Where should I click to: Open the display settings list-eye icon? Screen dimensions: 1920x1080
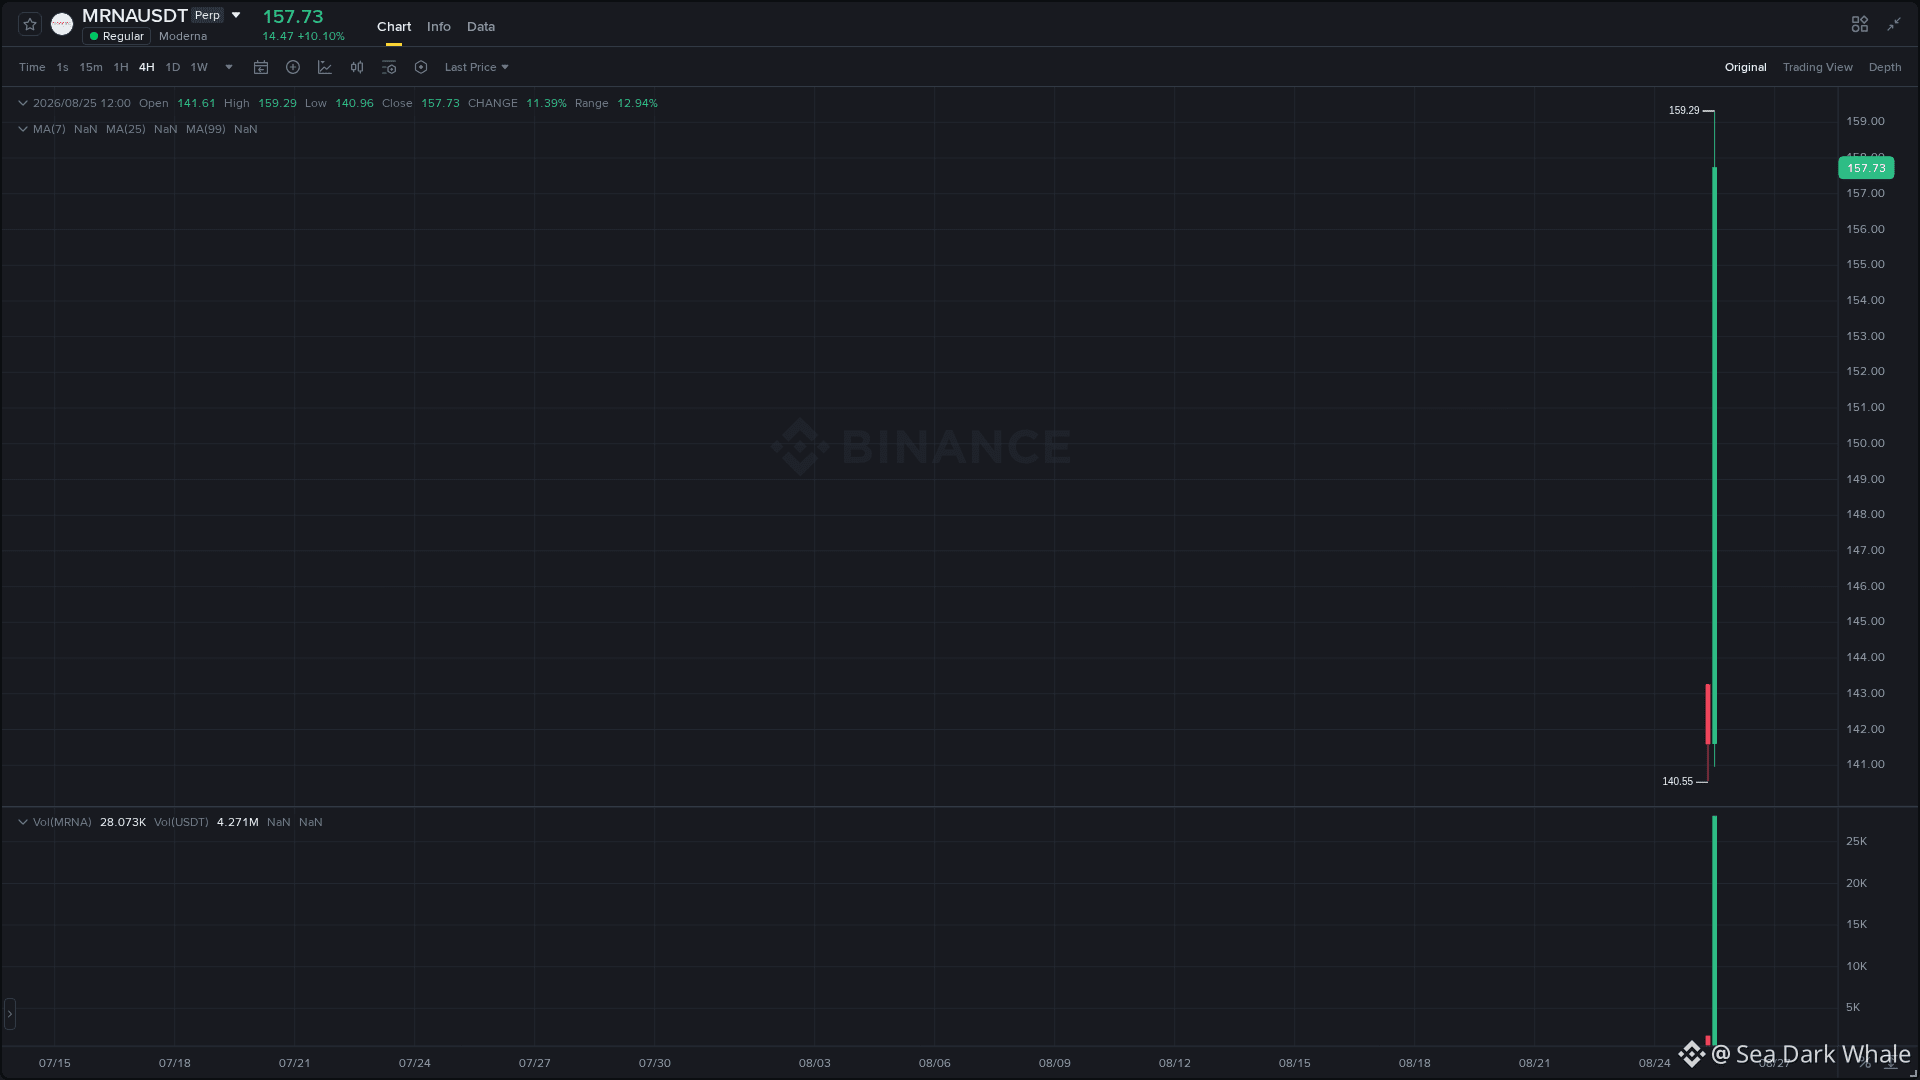tap(389, 67)
